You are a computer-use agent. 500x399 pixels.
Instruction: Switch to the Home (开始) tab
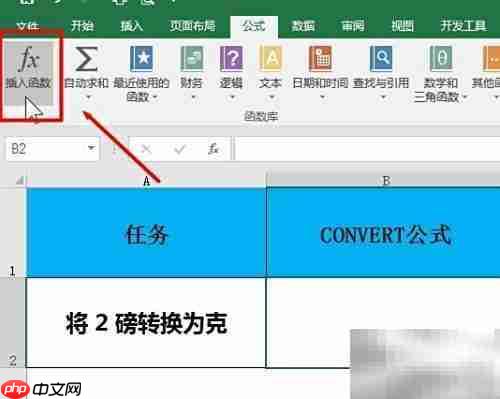[x=82, y=26]
